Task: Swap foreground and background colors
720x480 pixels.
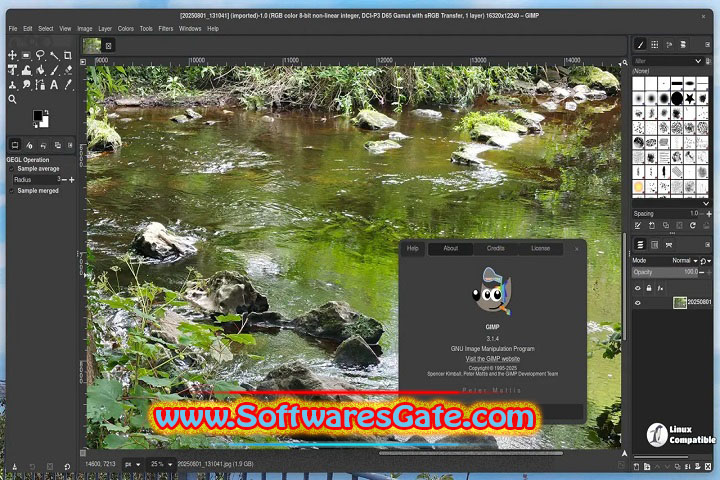Action: tap(46, 112)
